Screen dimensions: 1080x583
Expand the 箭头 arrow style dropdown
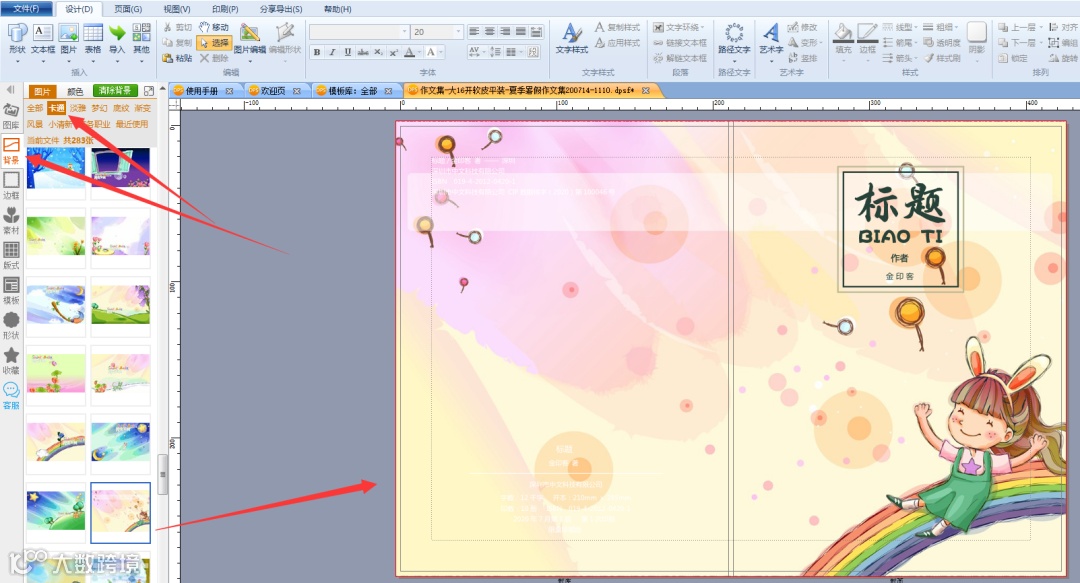click(x=917, y=59)
